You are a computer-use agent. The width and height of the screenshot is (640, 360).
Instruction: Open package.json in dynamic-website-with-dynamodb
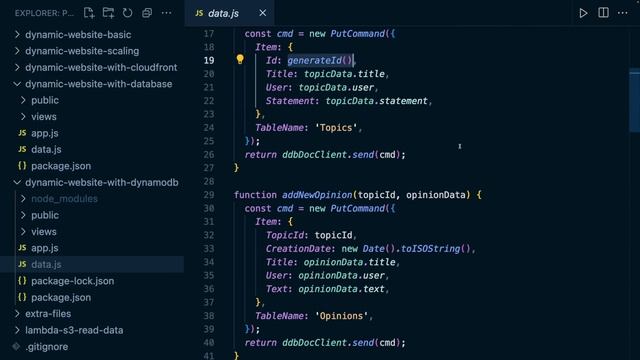click(x=61, y=298)
